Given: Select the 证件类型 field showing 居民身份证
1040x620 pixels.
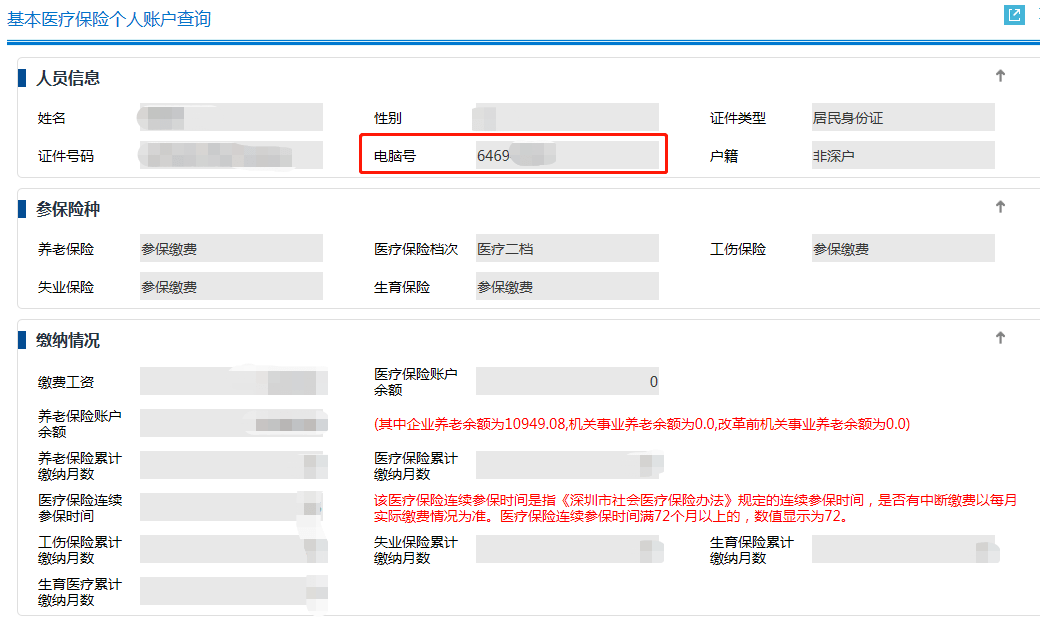Looking at the screenshot, I should click(900, 117).
